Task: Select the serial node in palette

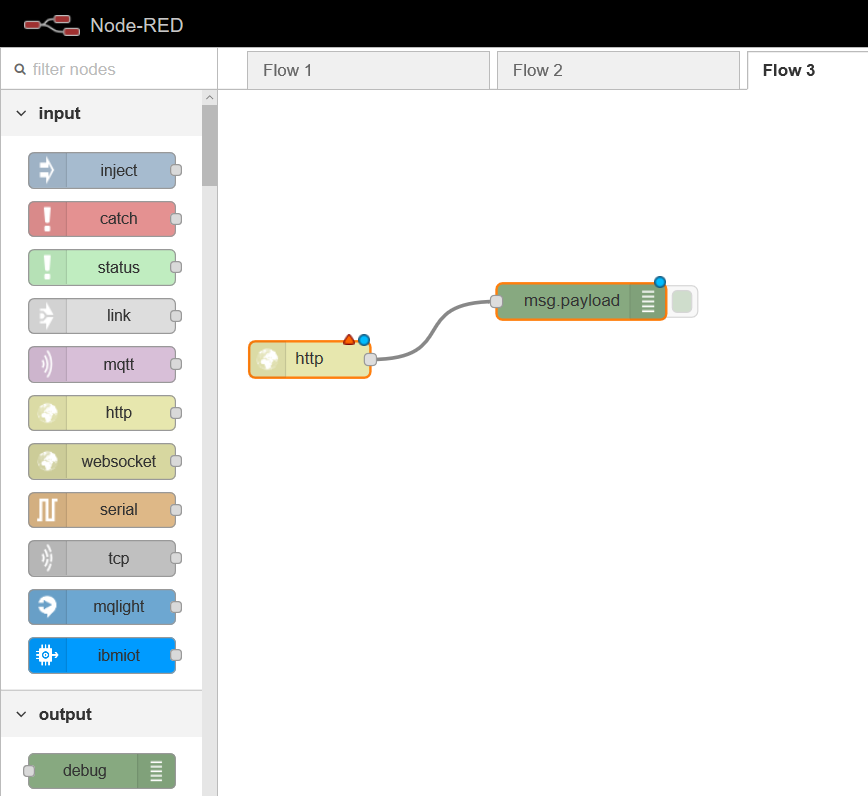Action: tap(102, 509)
